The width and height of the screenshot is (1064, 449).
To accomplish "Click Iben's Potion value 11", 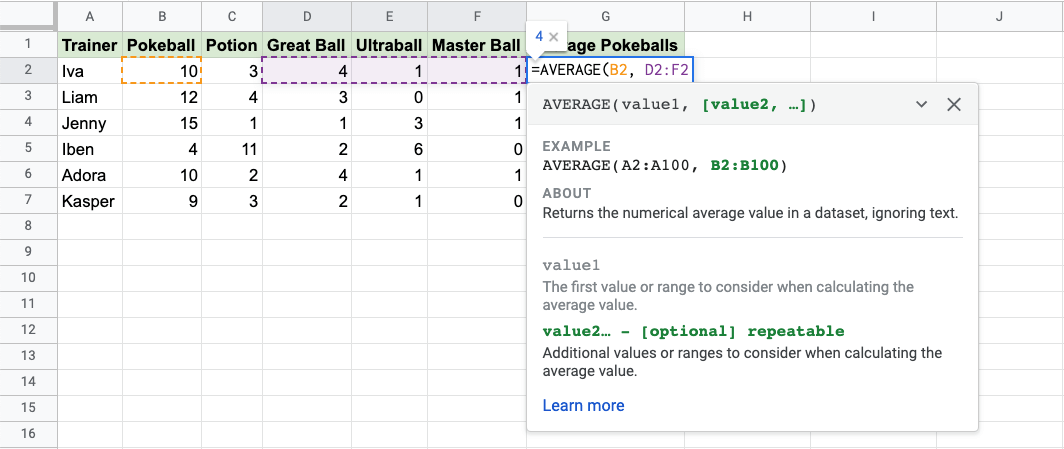I will 231,149.
